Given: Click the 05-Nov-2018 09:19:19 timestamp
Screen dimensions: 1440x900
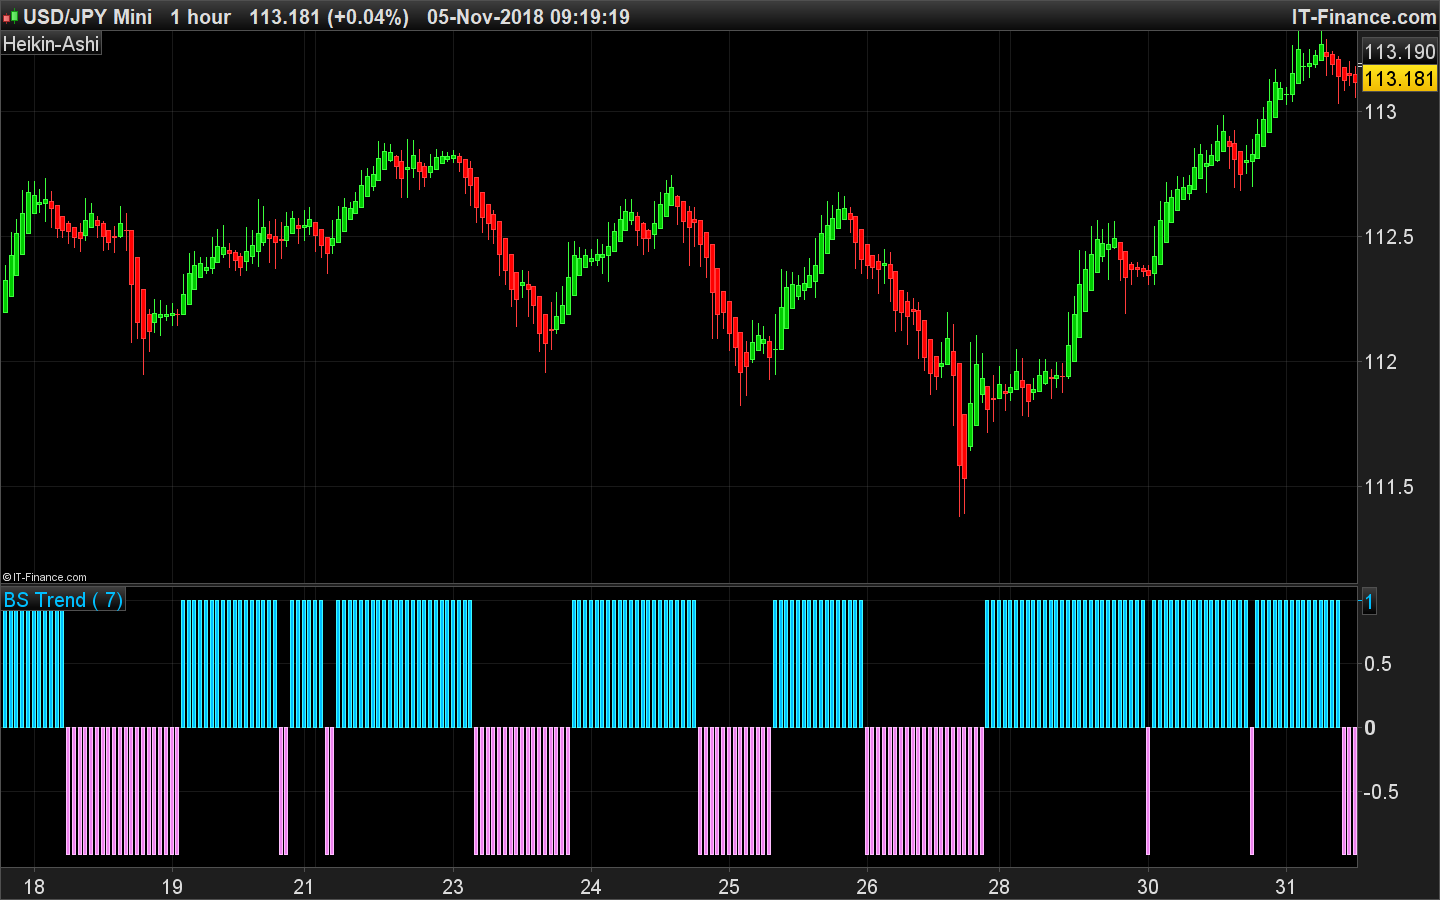Looking at the screenshot, I should pyautogui.click(x=528, y=17).
